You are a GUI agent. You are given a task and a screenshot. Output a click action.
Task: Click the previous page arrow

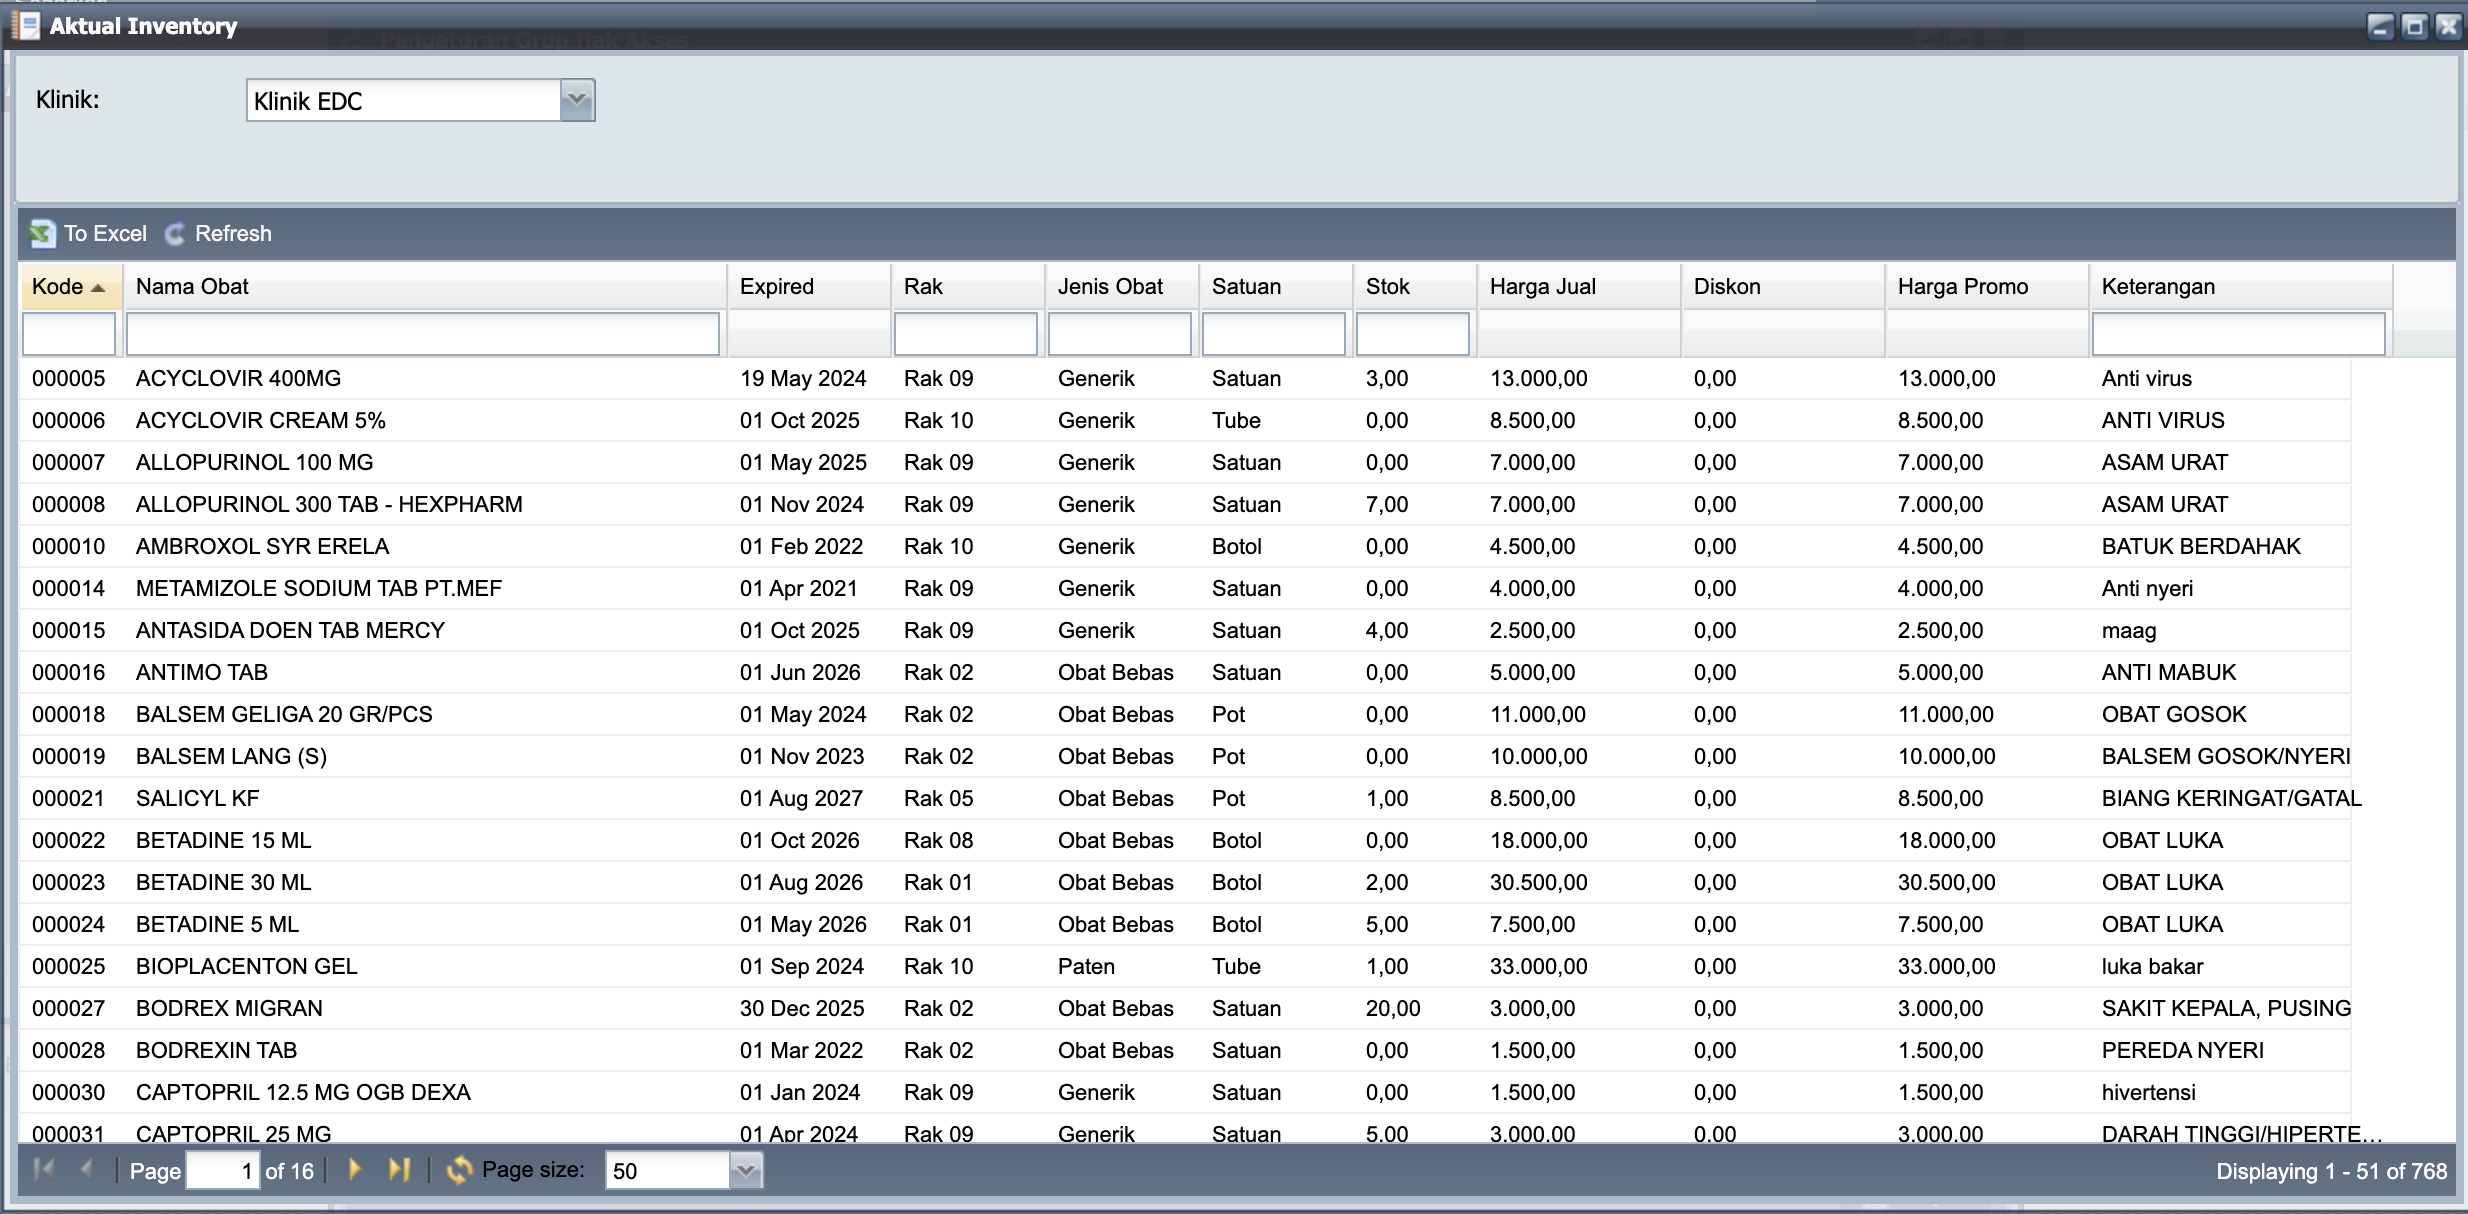[x=87, y=1169]
